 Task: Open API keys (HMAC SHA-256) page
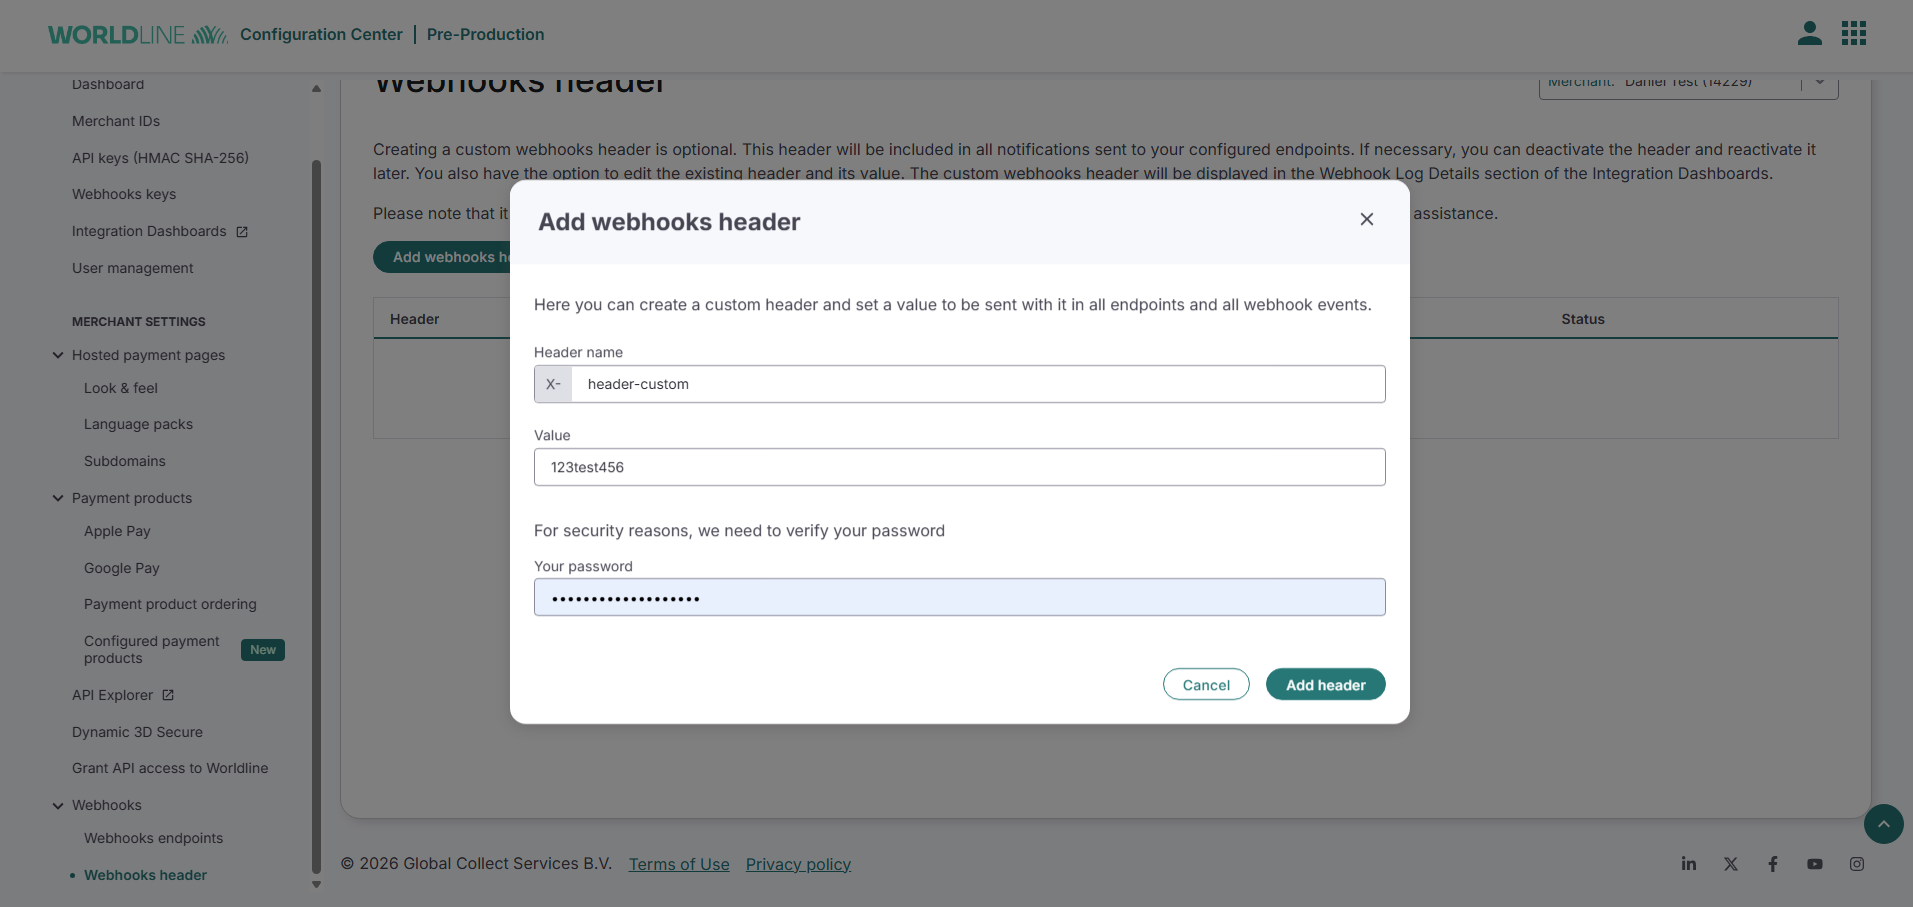tap(160, 158)
